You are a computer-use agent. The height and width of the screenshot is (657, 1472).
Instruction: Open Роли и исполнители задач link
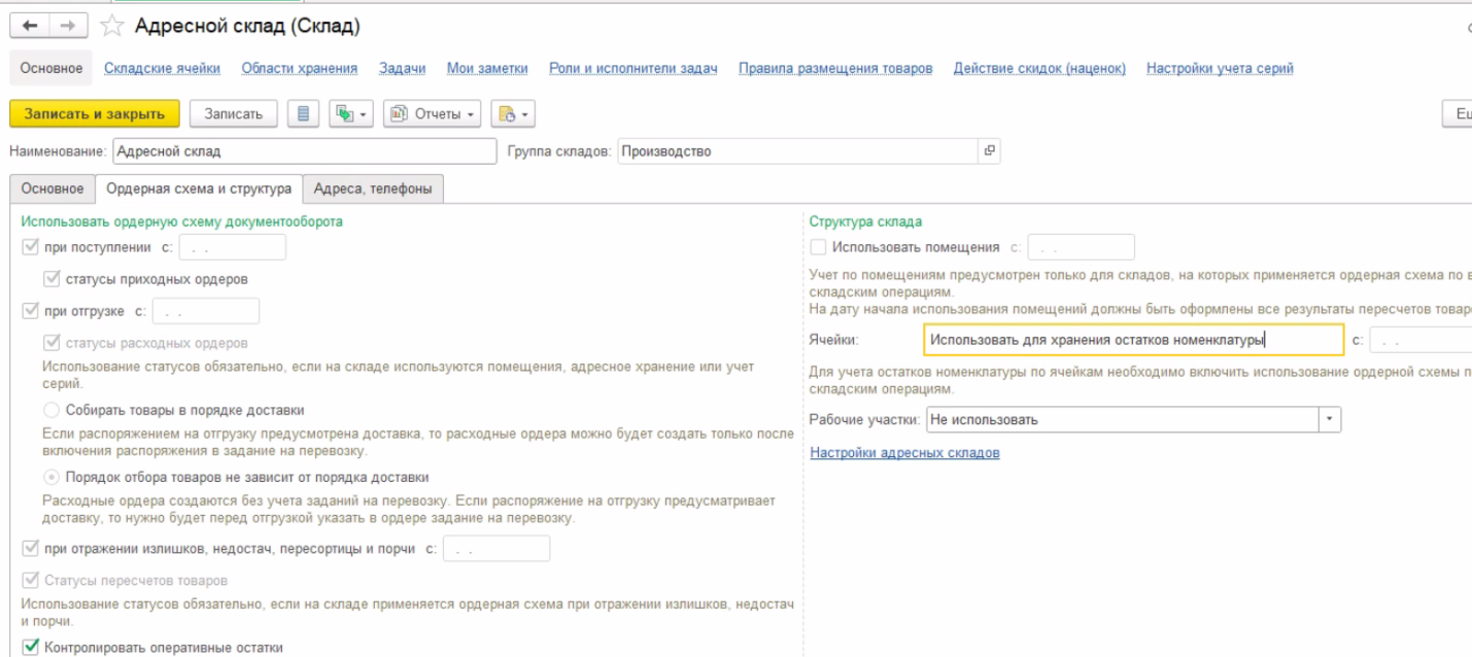point(633,68)
